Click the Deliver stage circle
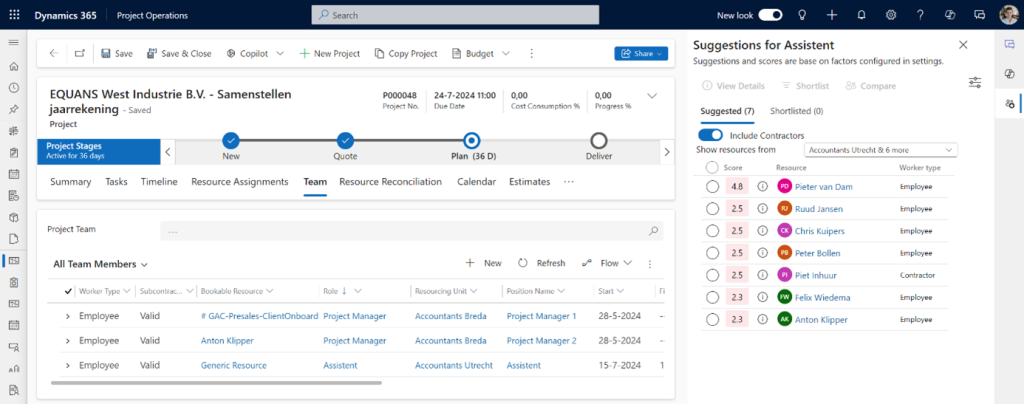Image resolution: width=1024 pixels, height=404 pixels. pyautogui.click(x=598, y=140)
